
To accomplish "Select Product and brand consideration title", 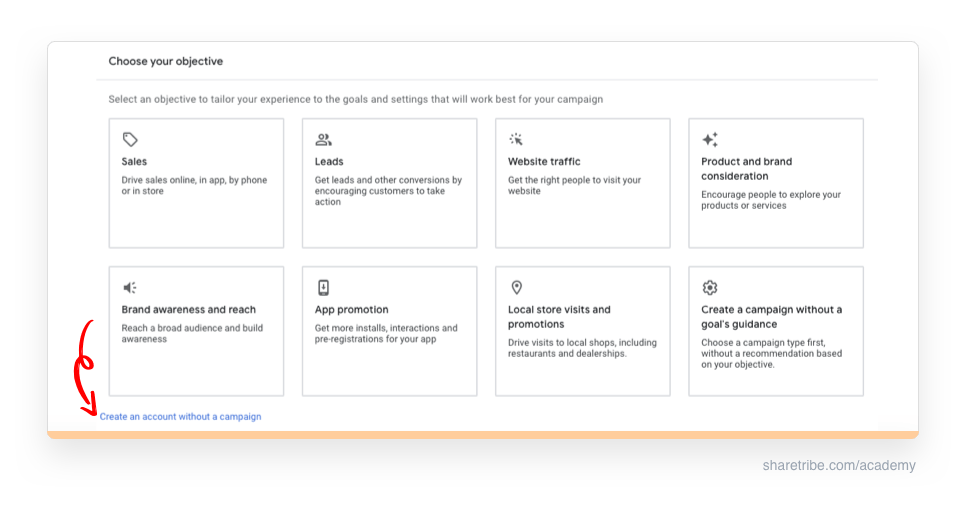I will pos(747,168).
